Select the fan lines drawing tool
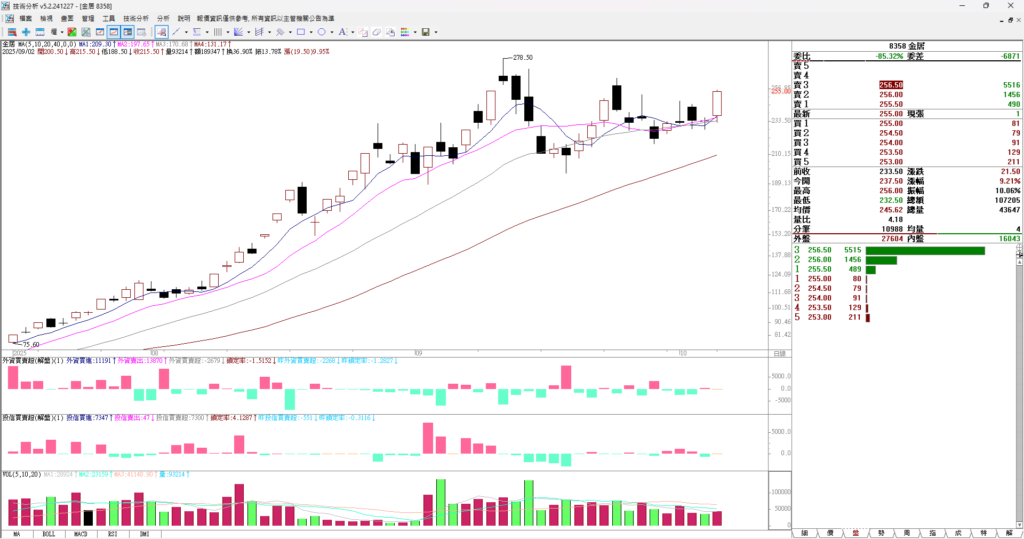Image resolution: width=1024 pixels, height=539 pixels. [238, 32]
